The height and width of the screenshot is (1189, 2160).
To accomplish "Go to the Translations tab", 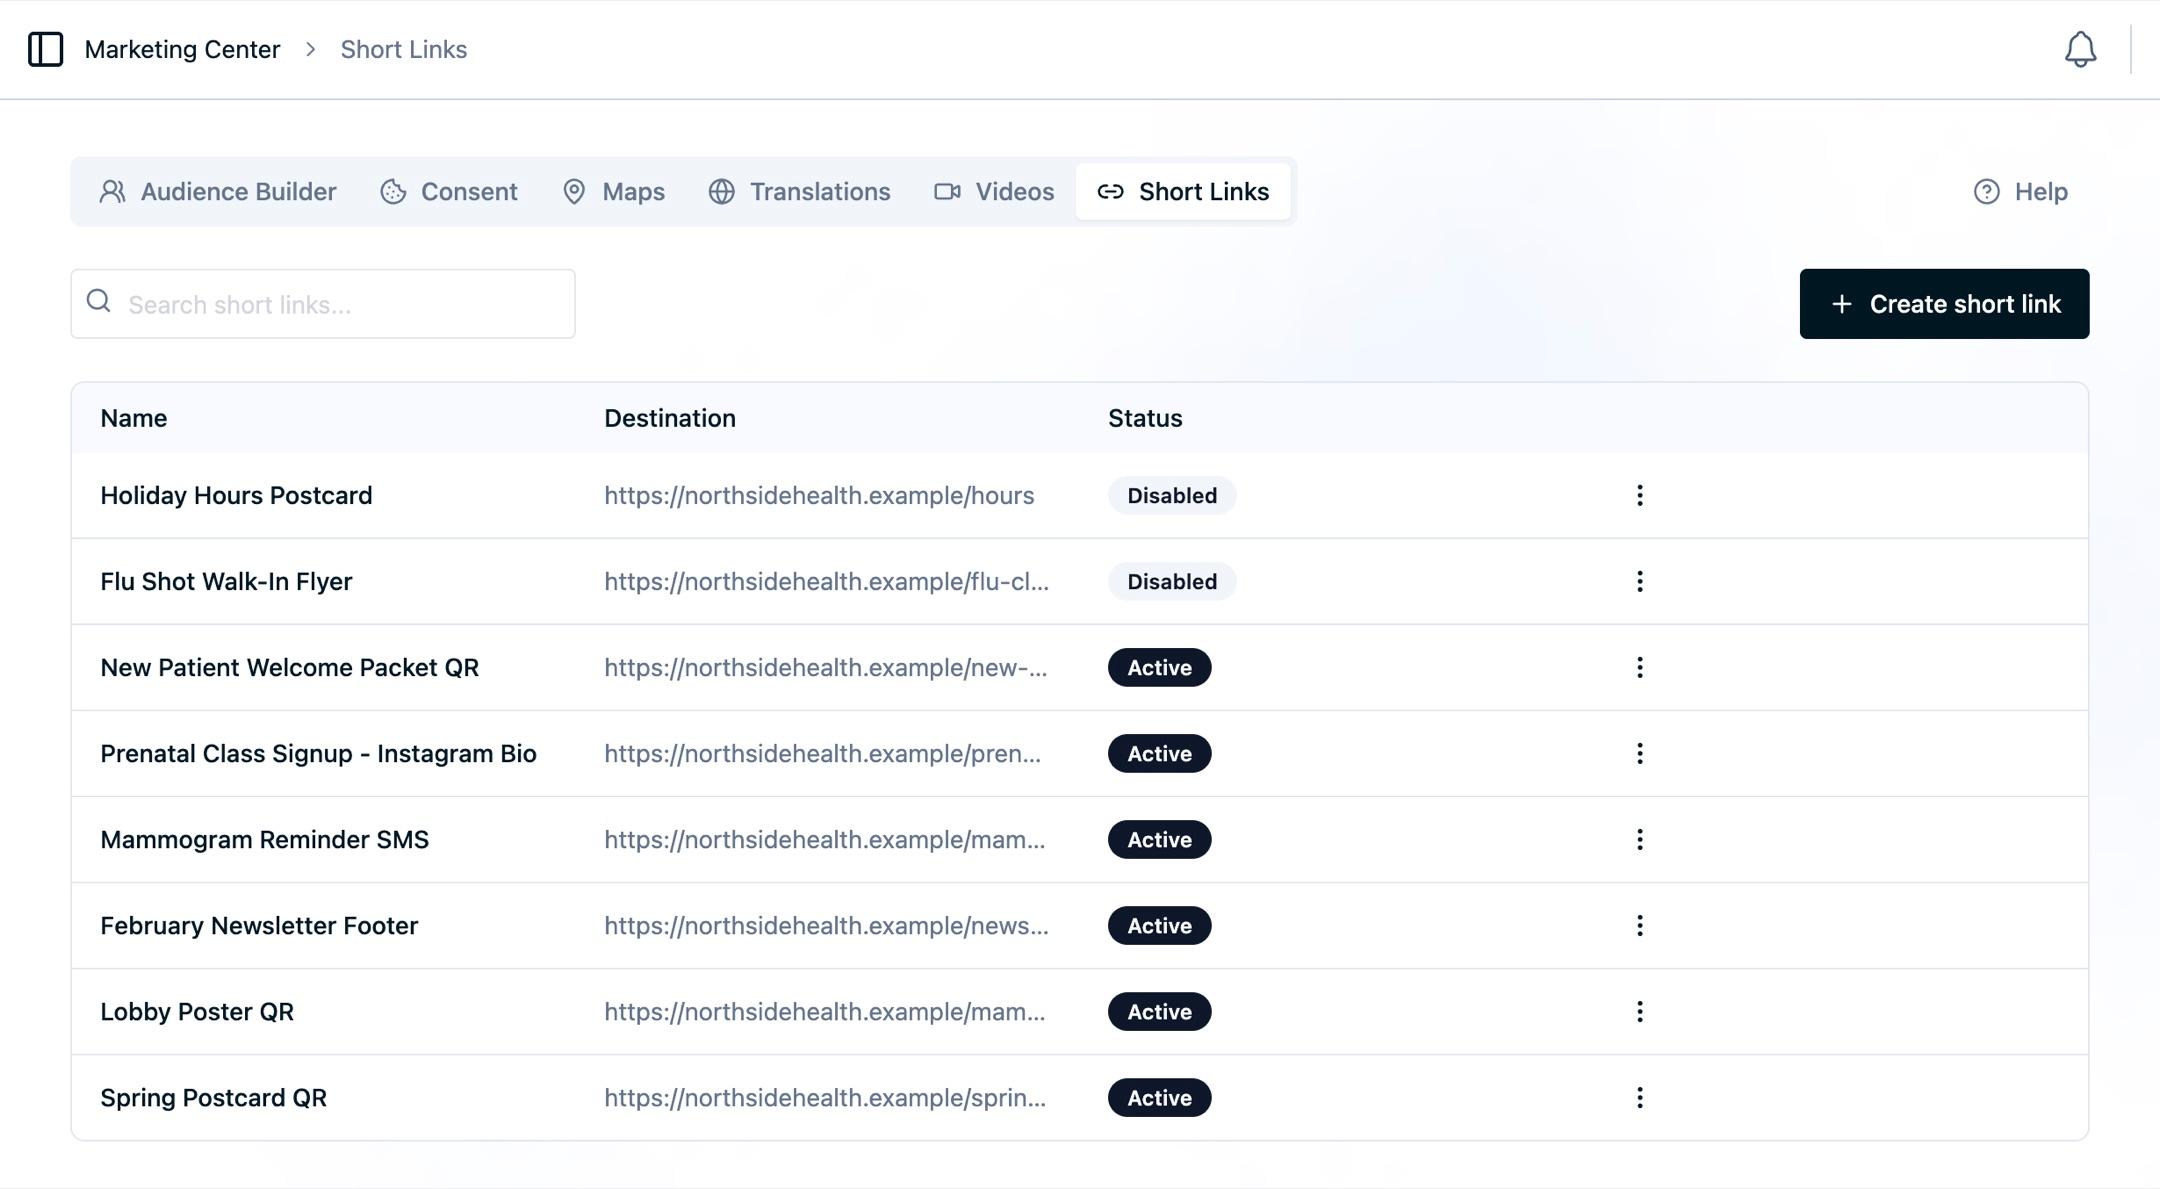I will (x=799, y=191).
